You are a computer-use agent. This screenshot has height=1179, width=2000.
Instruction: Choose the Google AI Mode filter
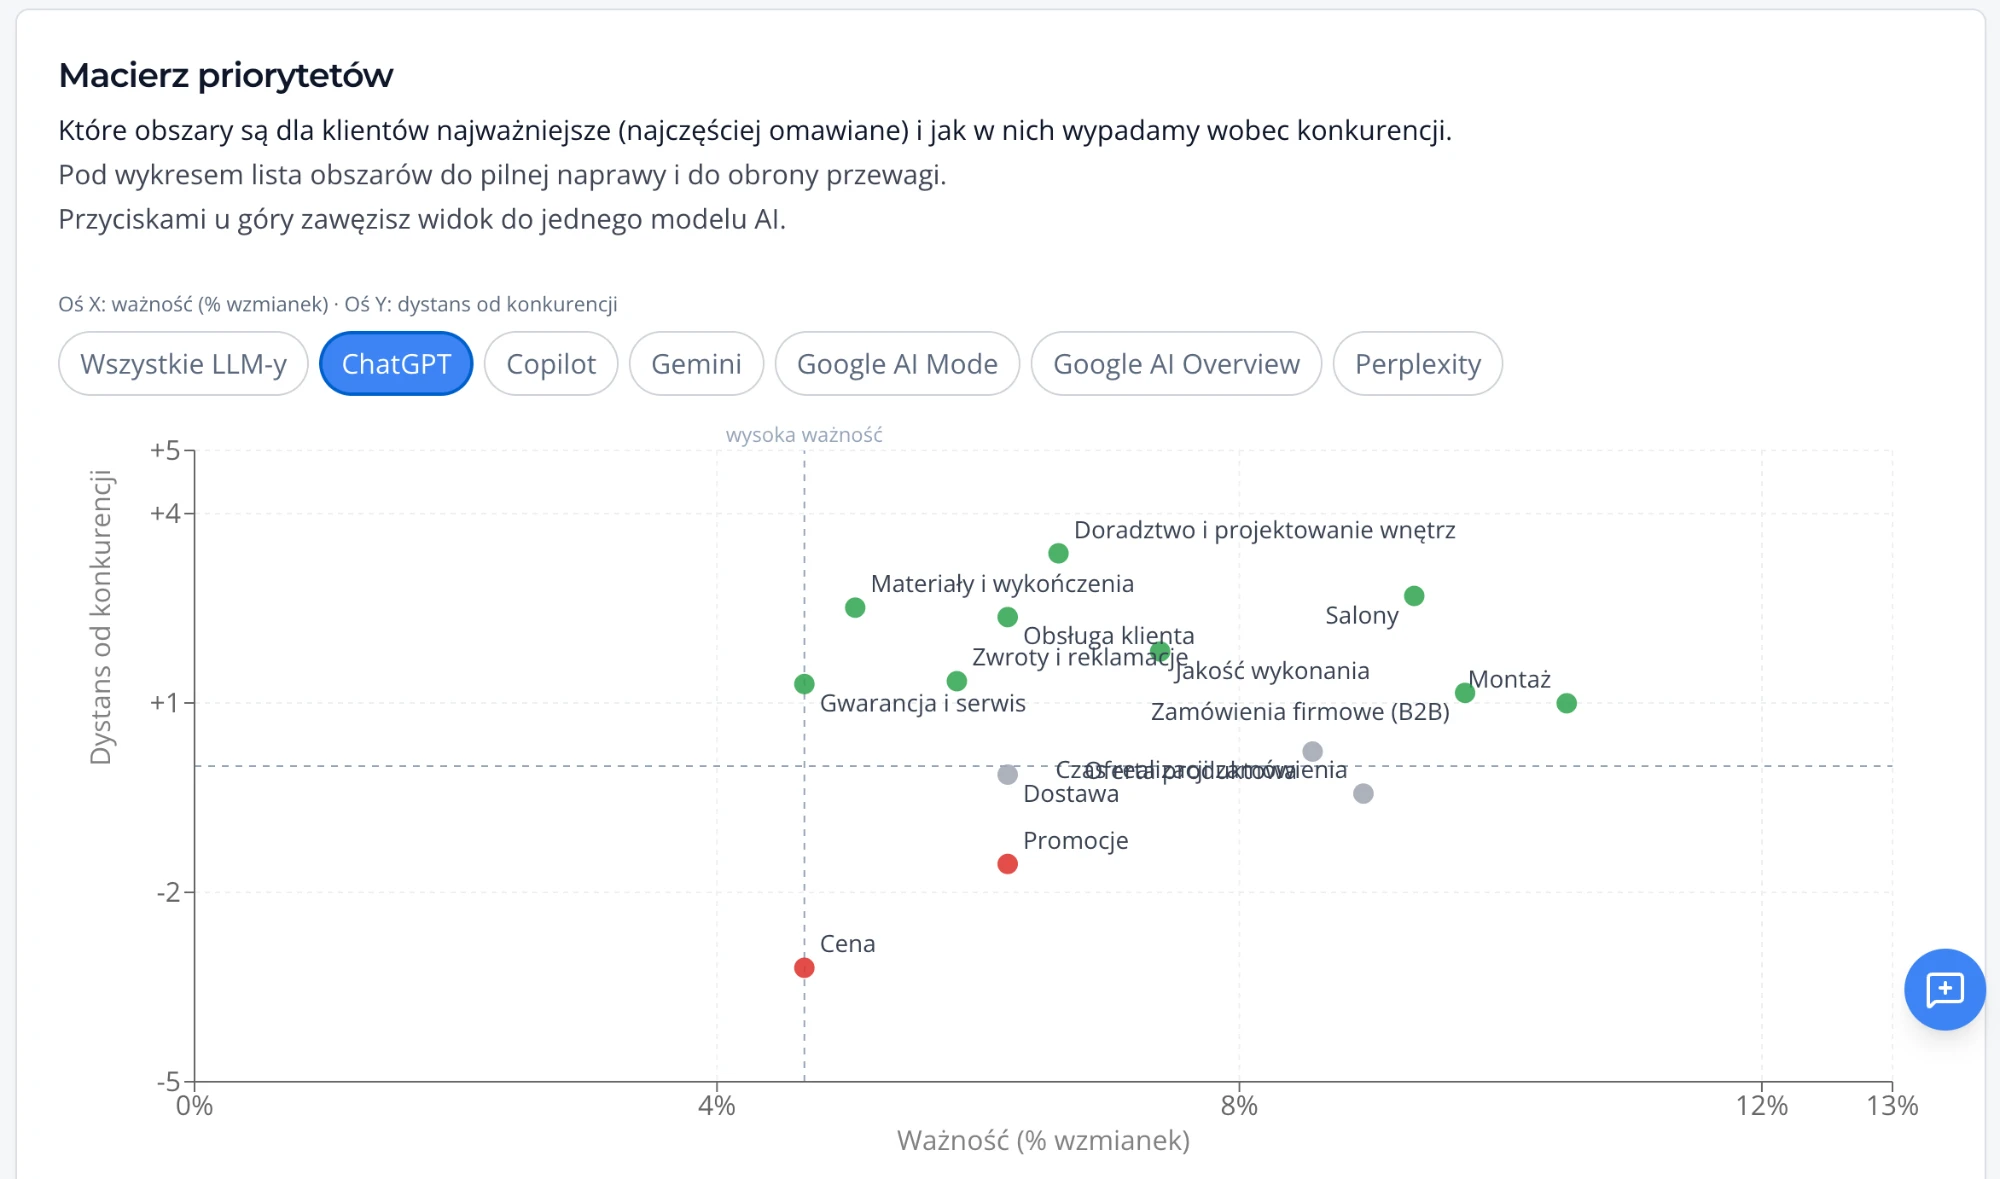(897, 364)
